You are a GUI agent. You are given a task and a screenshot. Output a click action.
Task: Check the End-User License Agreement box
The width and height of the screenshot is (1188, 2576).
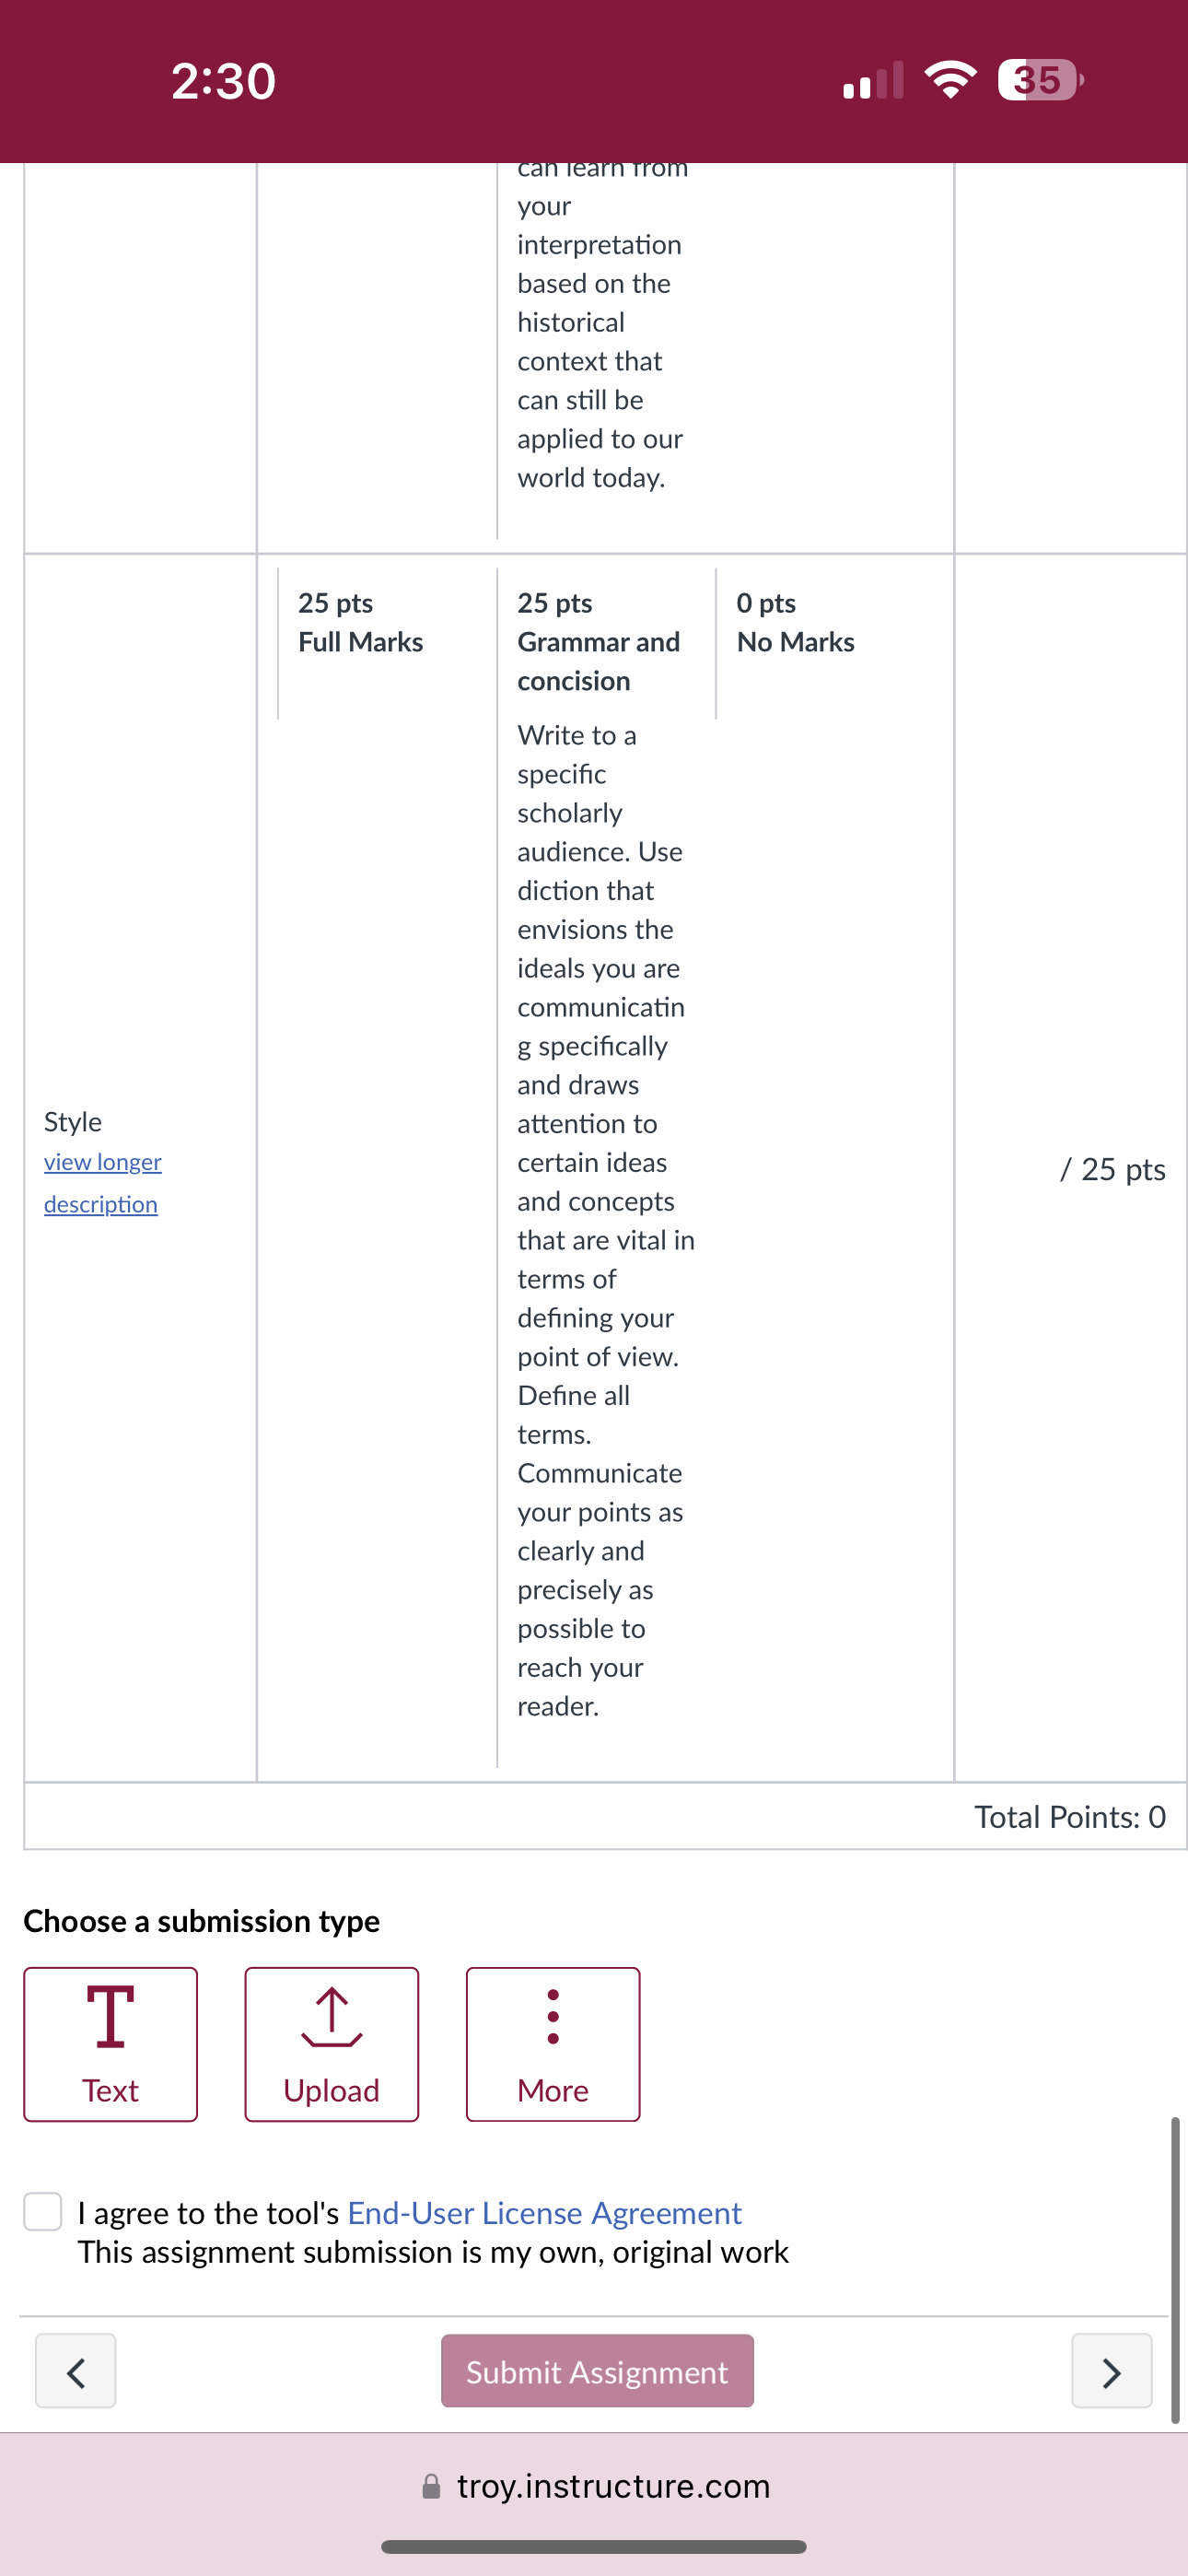pos(43,2212)
